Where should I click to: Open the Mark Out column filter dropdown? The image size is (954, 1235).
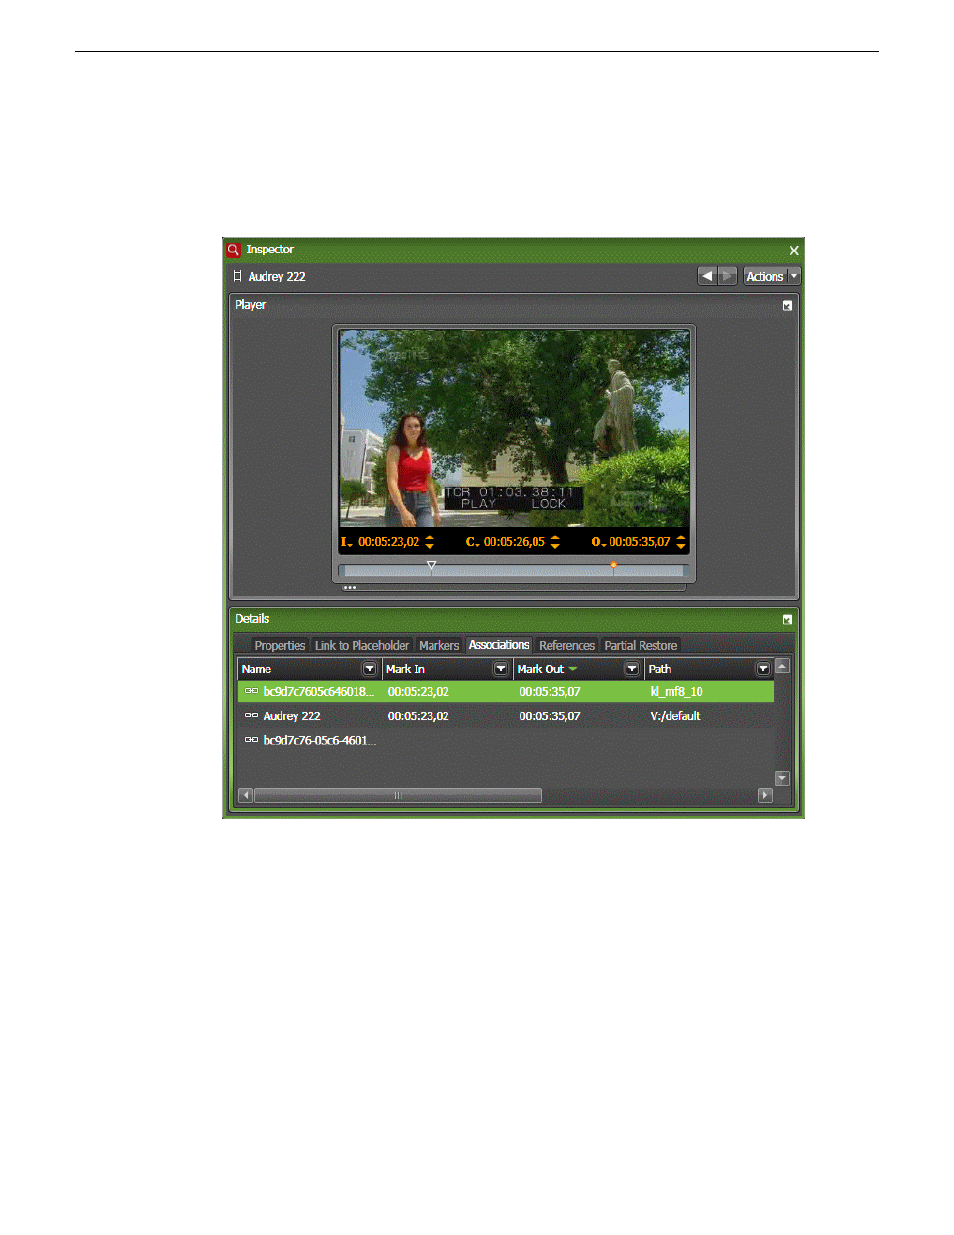coord(631,669)
